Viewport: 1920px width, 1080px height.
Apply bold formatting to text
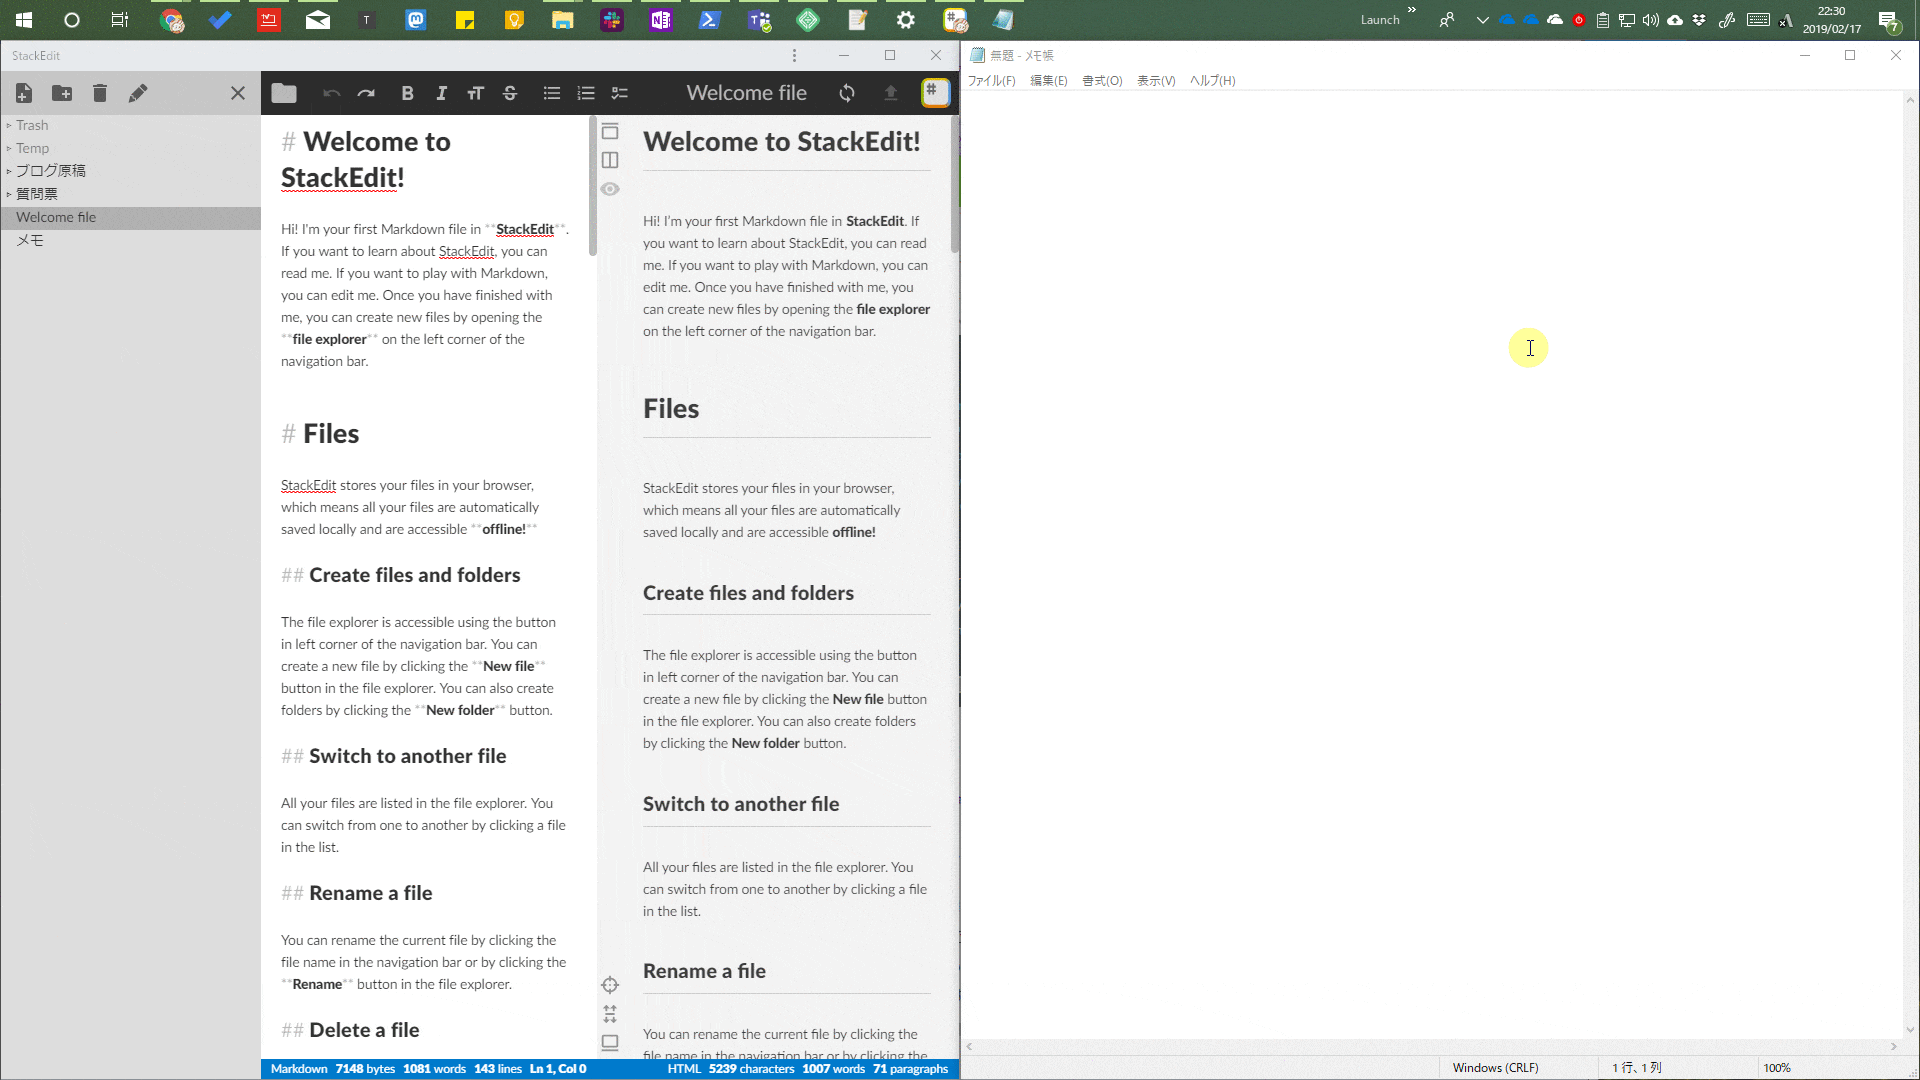407,93
